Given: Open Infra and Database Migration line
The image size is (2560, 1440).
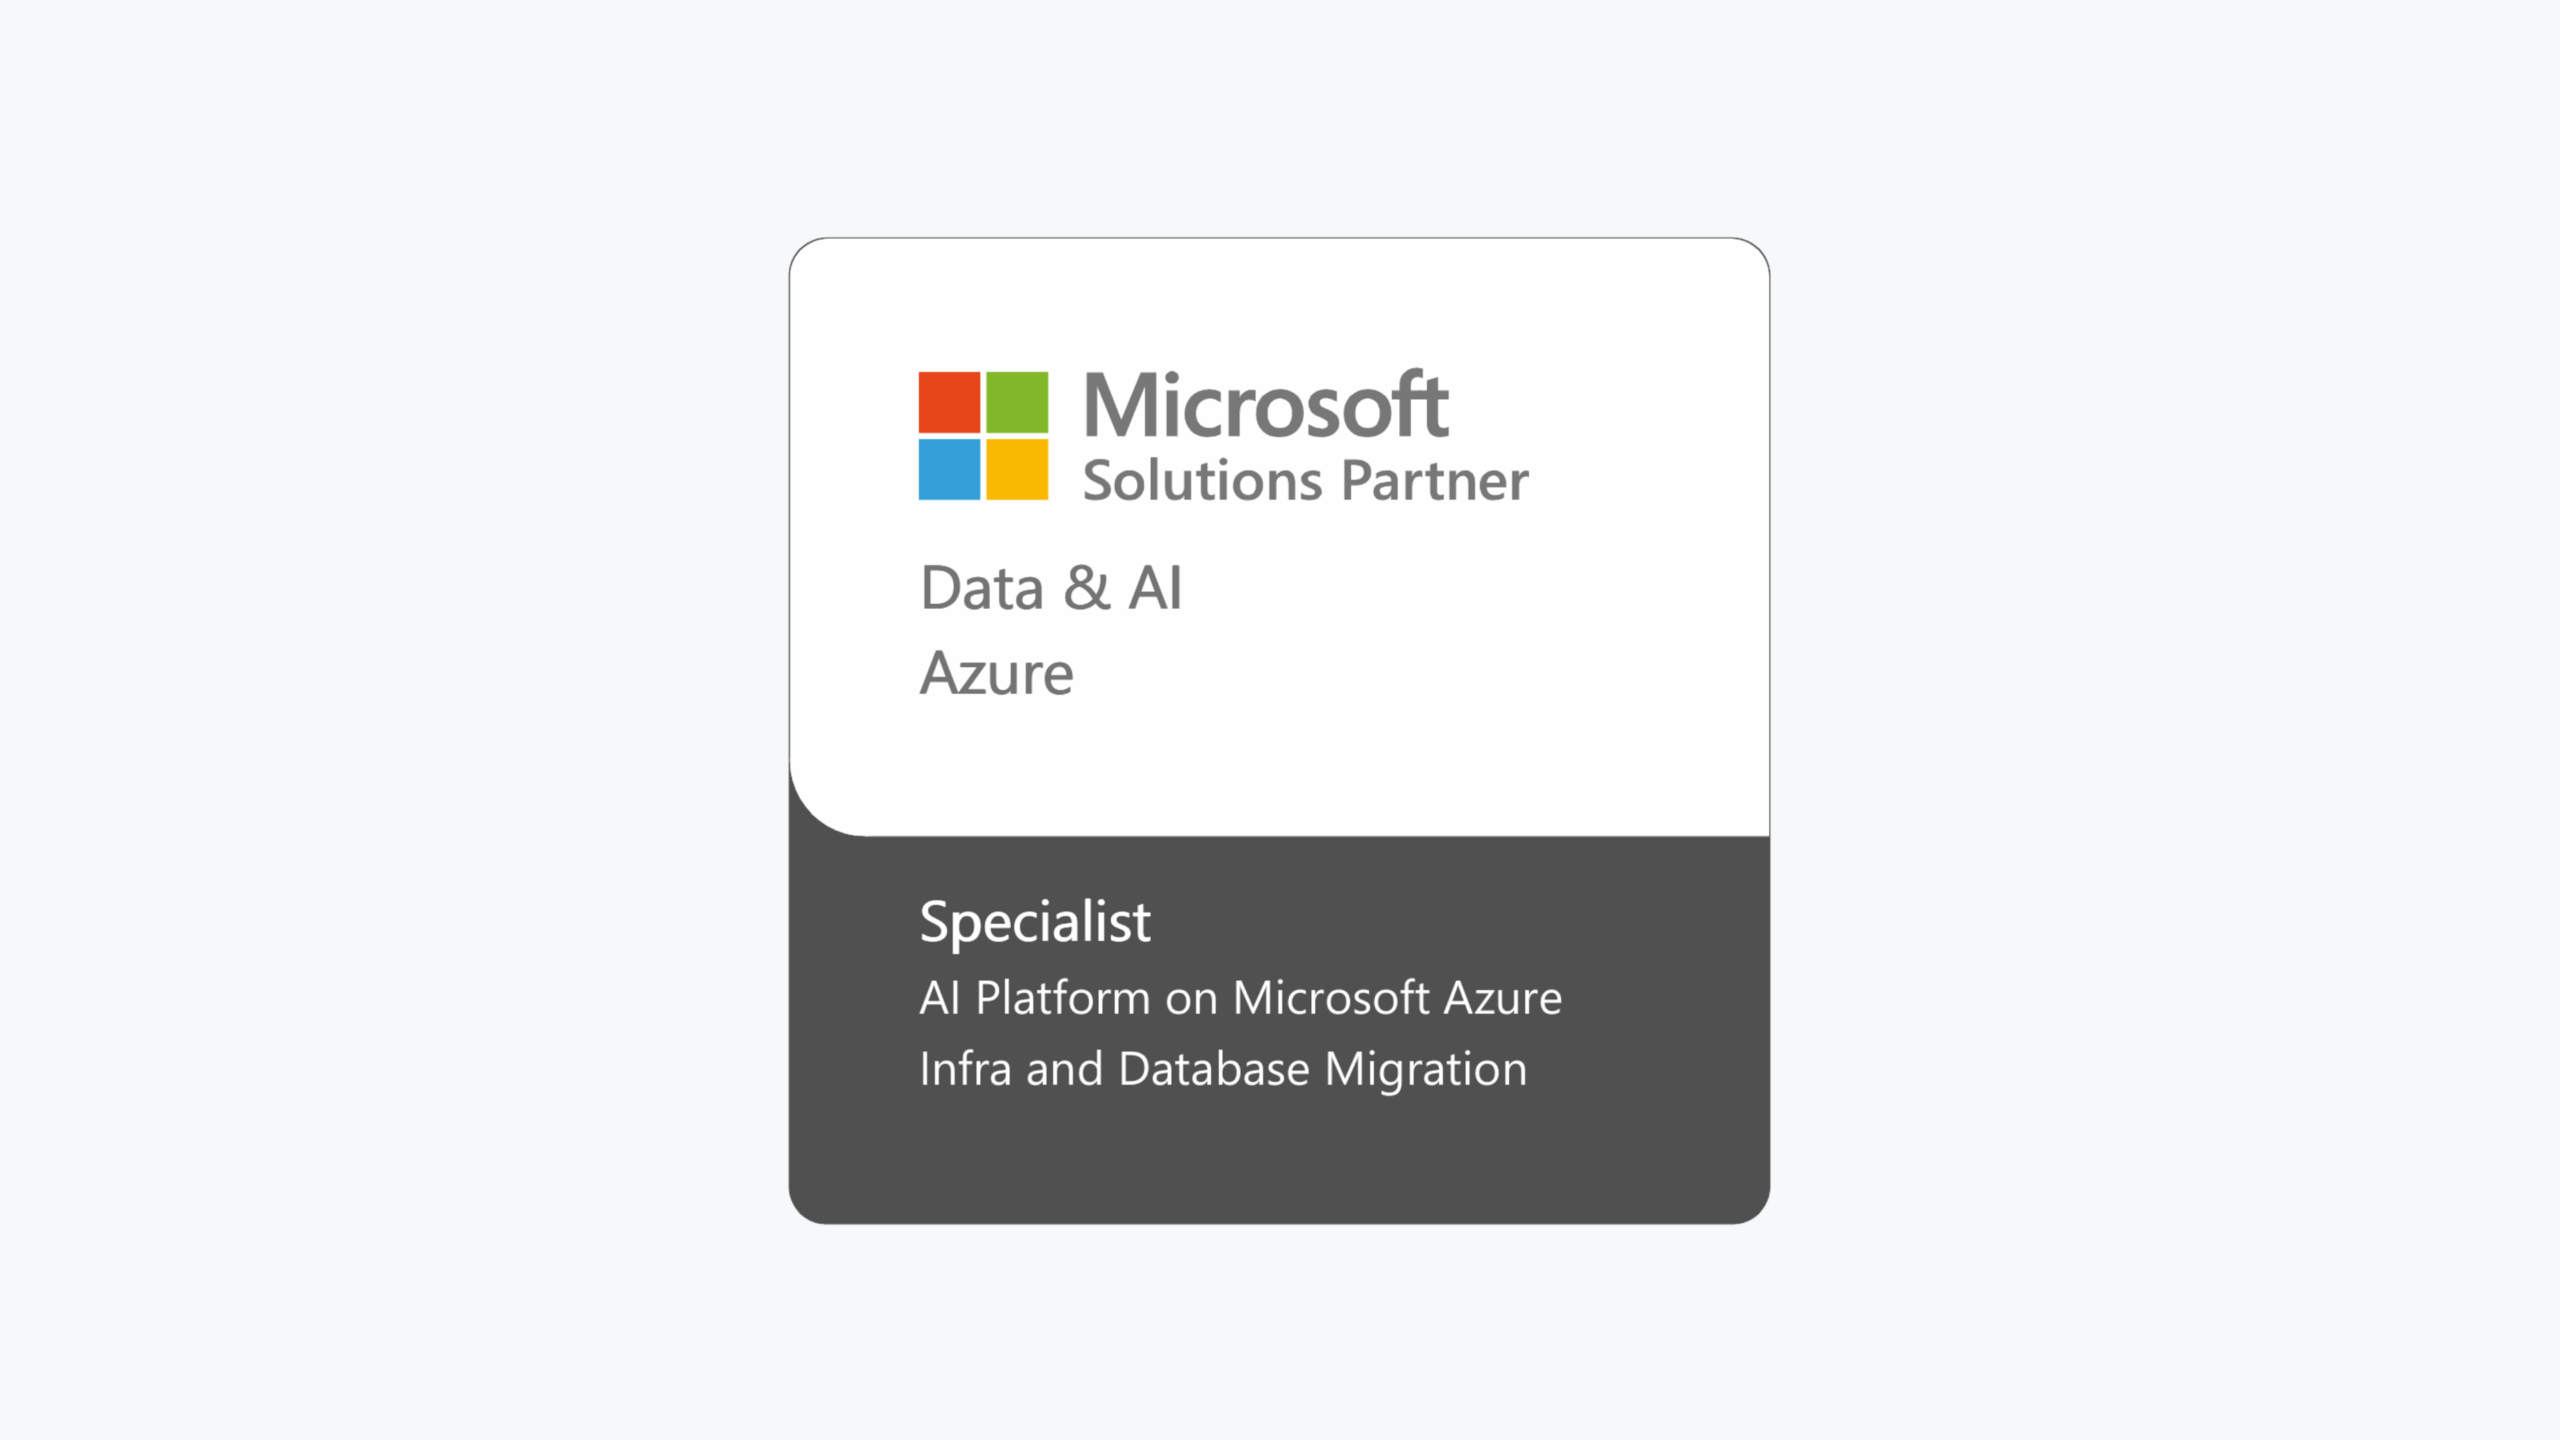Looking at the screenshot, I should pos(1224,1070).
